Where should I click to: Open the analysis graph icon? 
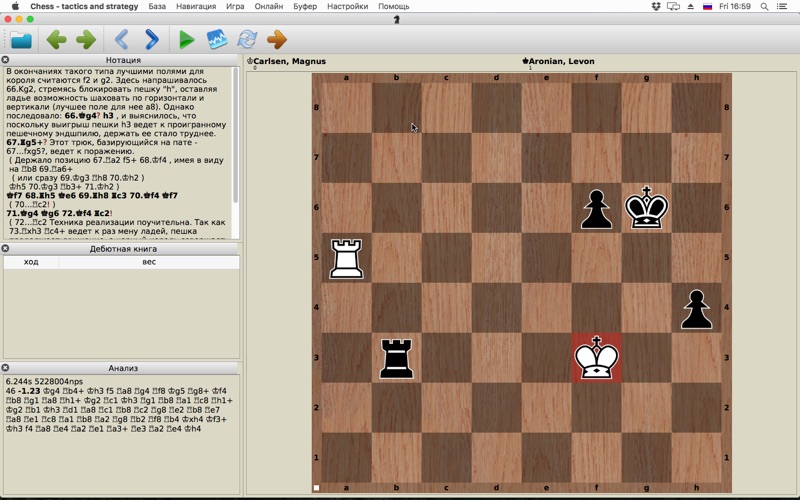[217, 39]
